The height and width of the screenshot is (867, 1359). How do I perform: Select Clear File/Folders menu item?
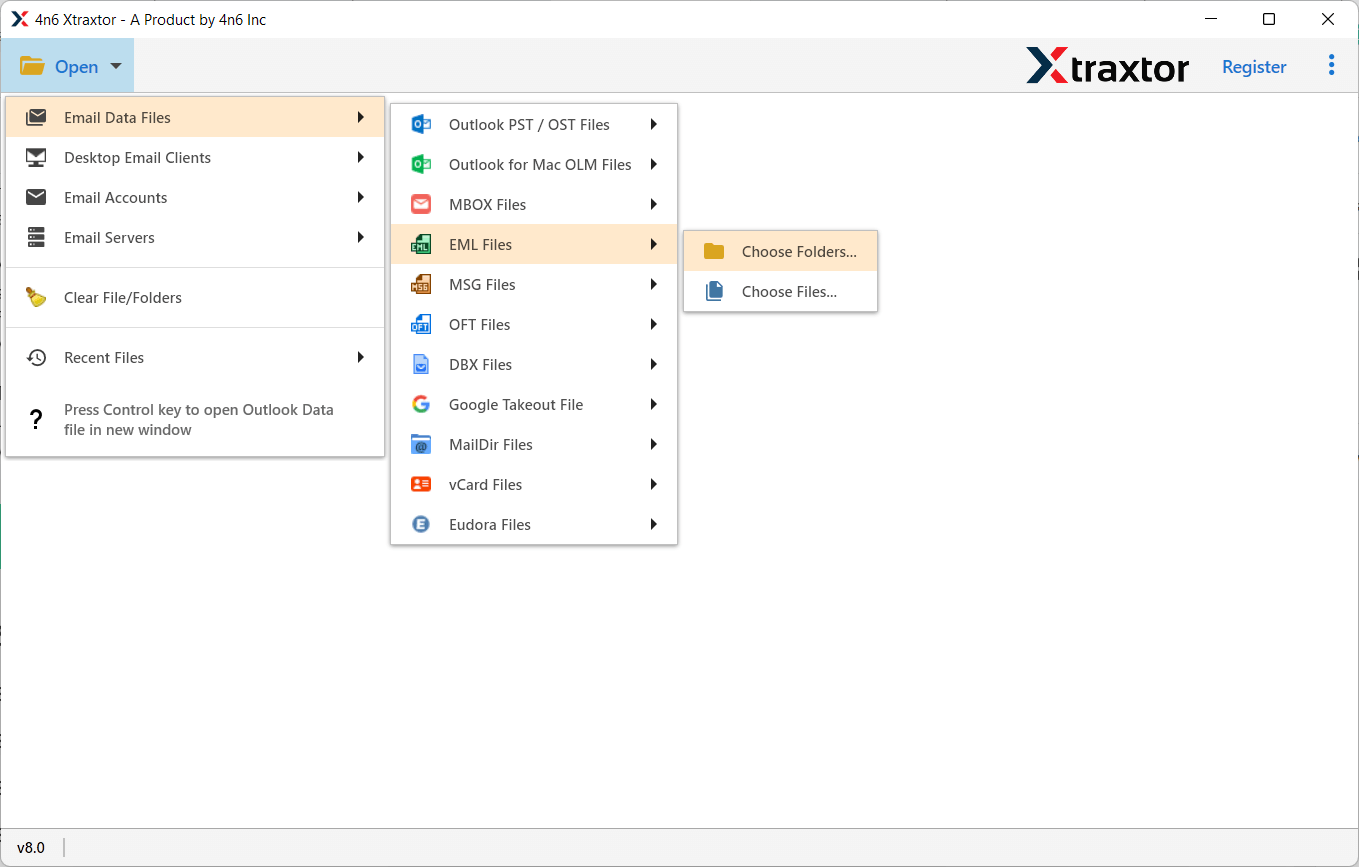(195, 297)
